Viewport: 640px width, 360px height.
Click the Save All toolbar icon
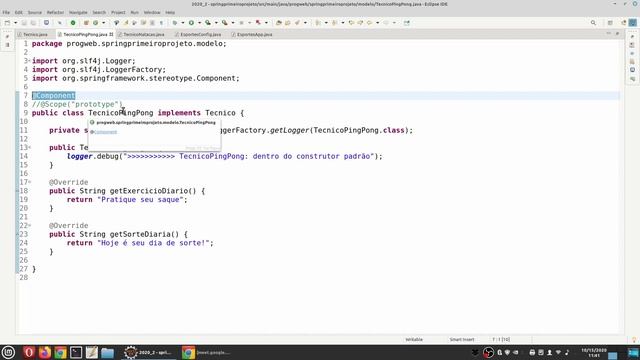33,23
